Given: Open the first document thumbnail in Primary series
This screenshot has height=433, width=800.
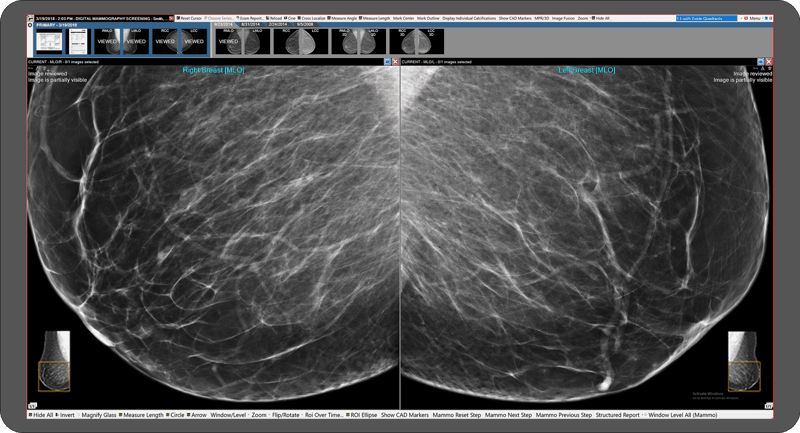Looking at the screenshot, I should click(49, 41).
